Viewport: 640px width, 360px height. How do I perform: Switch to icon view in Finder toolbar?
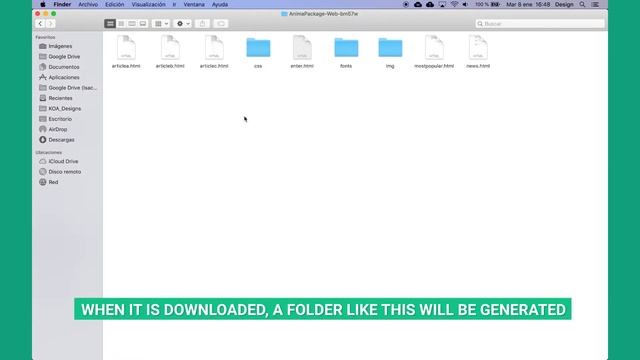(110, 24)
